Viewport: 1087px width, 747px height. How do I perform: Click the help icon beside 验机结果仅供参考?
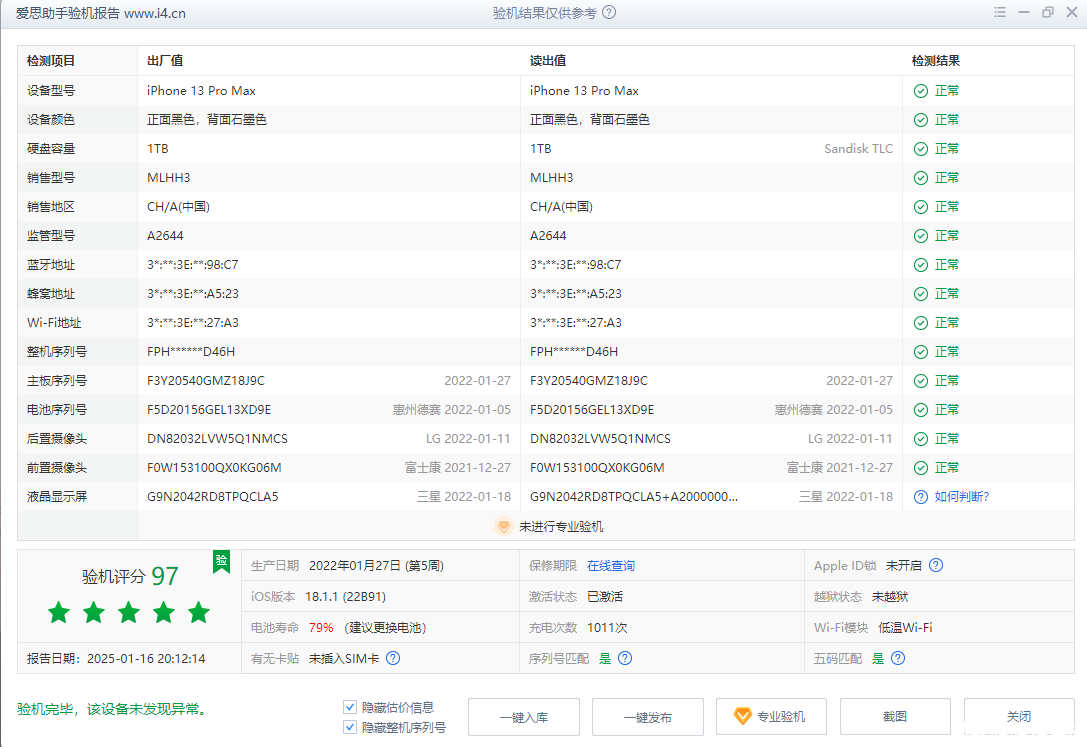pyautogui.click(x=609, y=12)
